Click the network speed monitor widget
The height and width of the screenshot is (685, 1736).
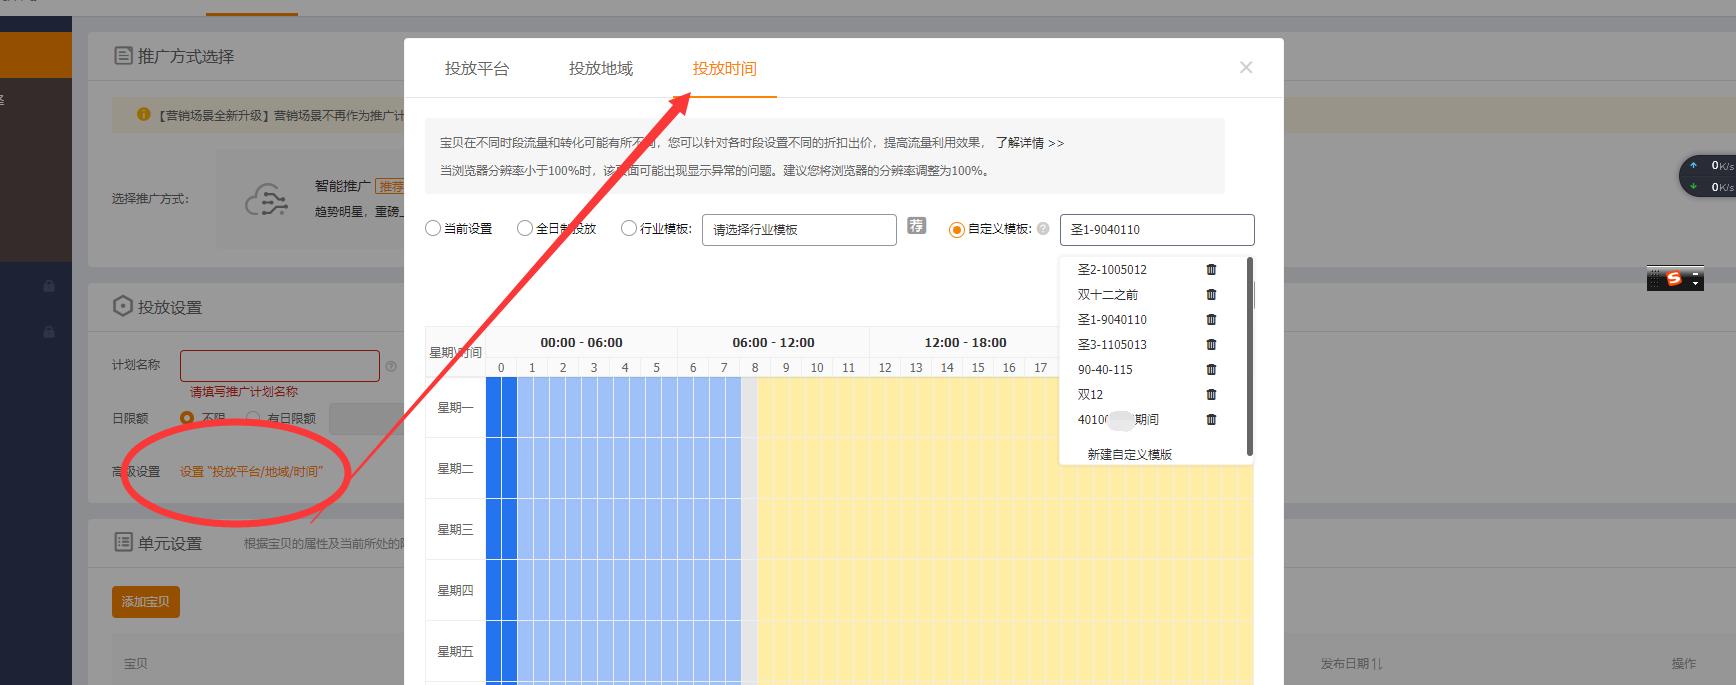coord(1707,176)
